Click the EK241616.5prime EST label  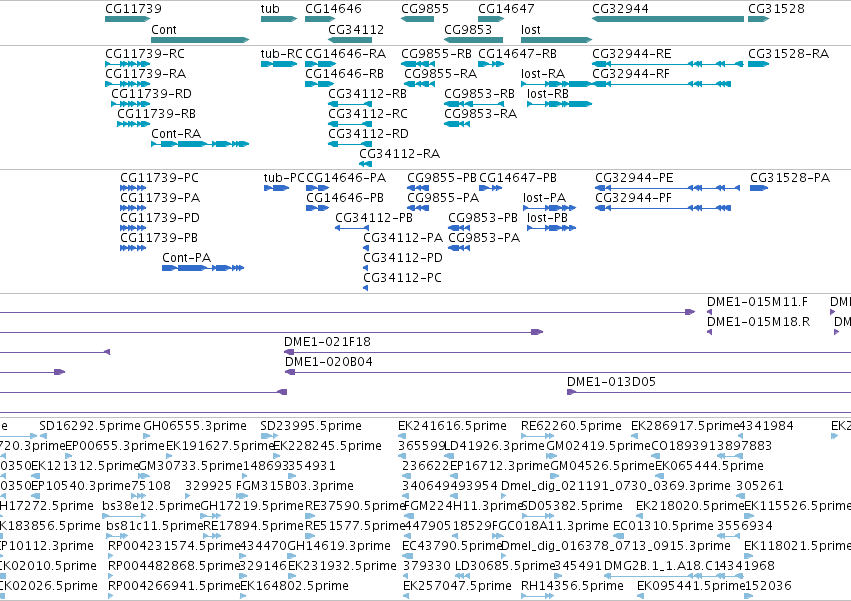tap(452, 426)
